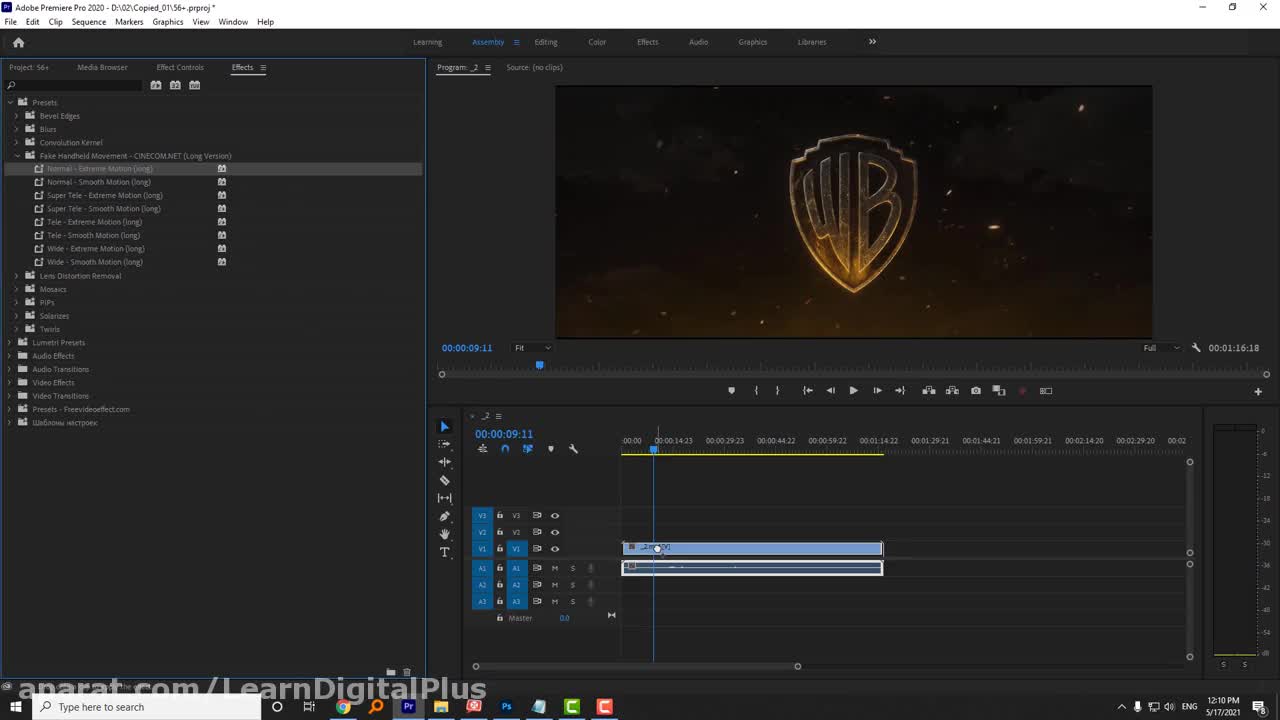Mute audio track A1
Viewport: 1280px width, 720px height.
(x=555, y=568)
